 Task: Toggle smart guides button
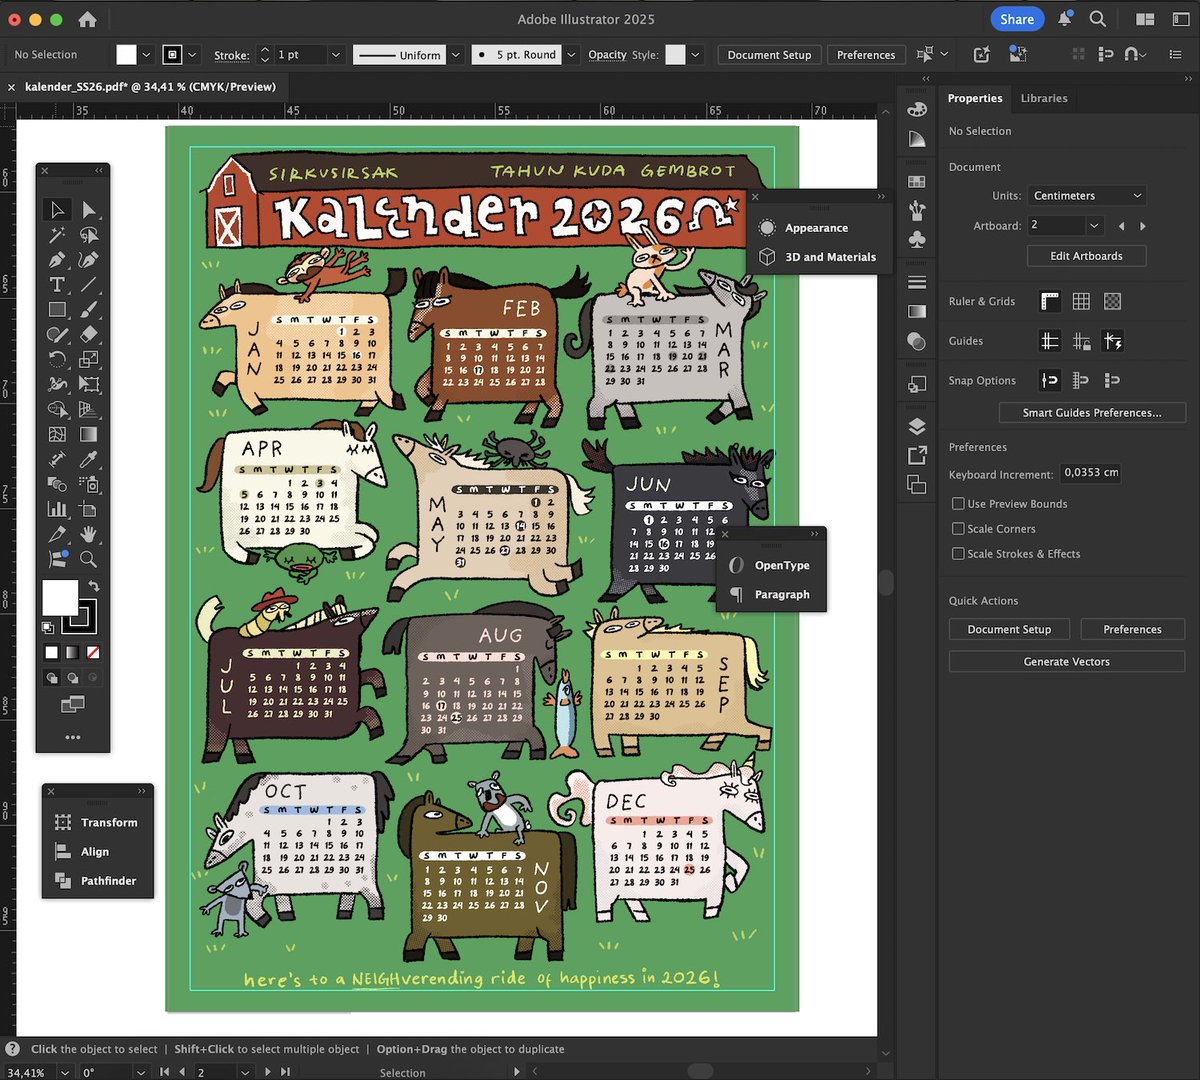(x=1112, y=341)
